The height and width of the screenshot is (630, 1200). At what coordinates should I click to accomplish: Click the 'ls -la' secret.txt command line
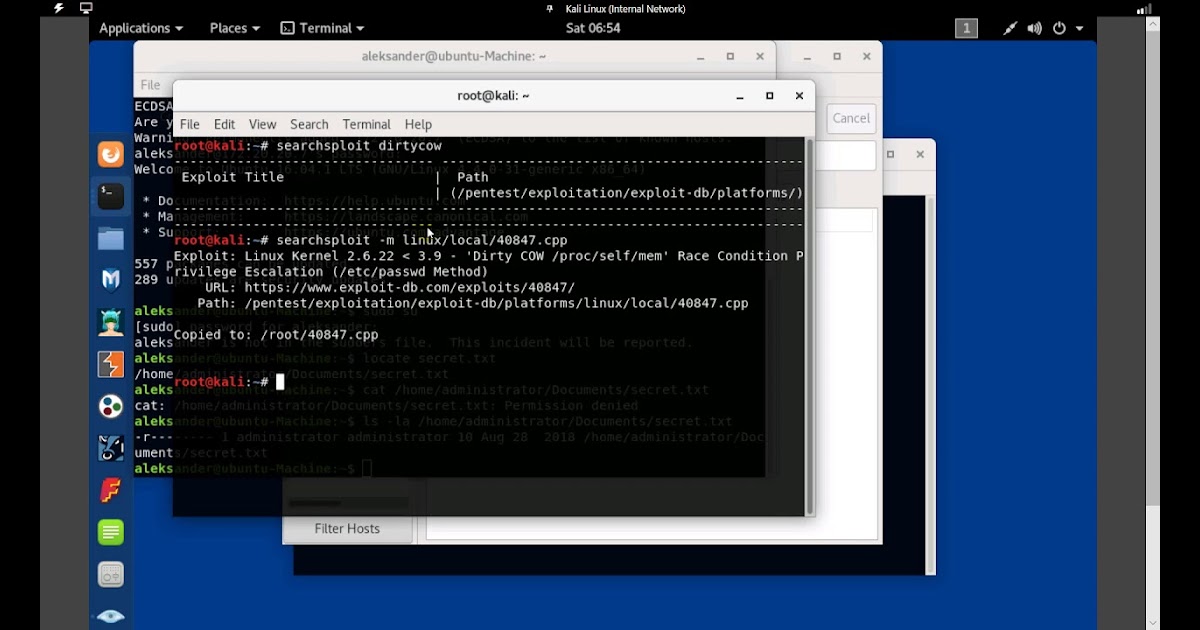548,422
